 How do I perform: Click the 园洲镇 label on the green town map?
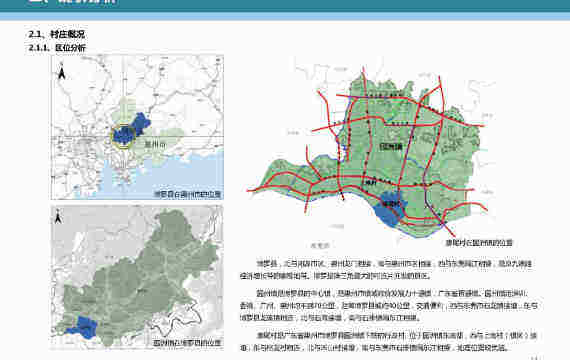click(x=391, y=147)
